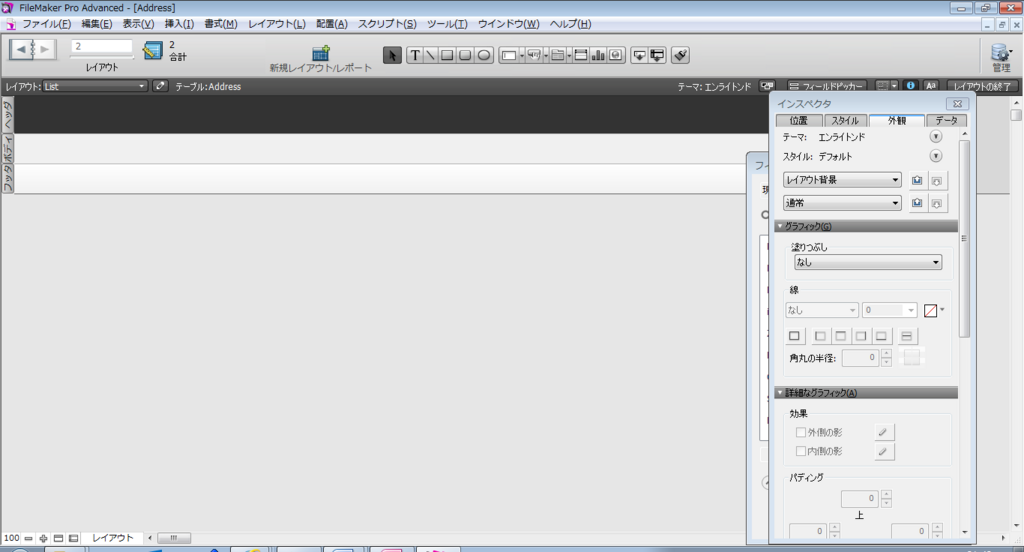1024x552 pixels.
Task: Switch to the データ tab
Action: 946,120
